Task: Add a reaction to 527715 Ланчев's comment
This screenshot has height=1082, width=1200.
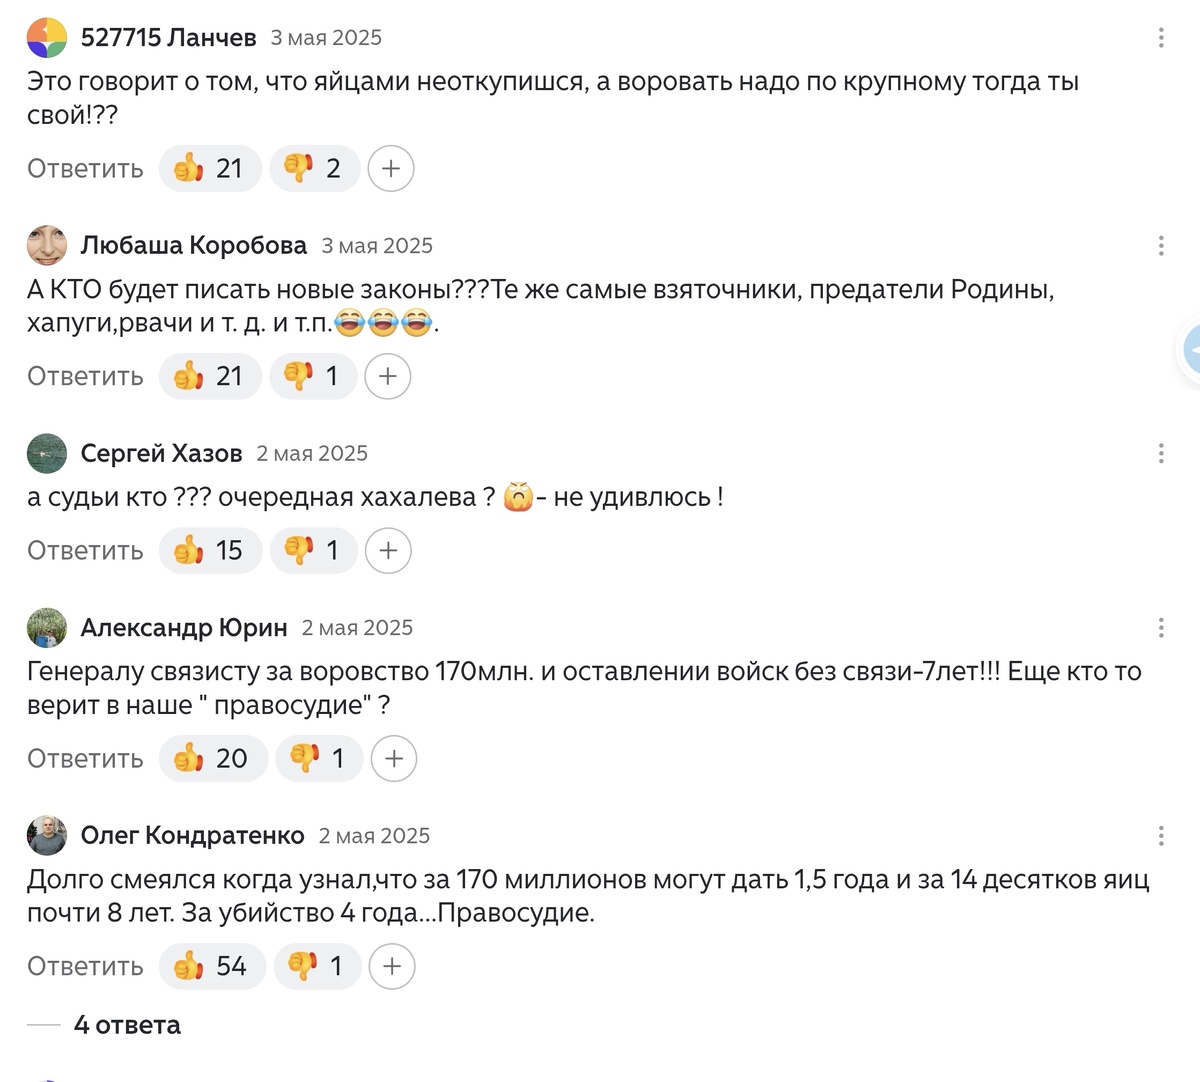Action: click(x=390, y=168)
